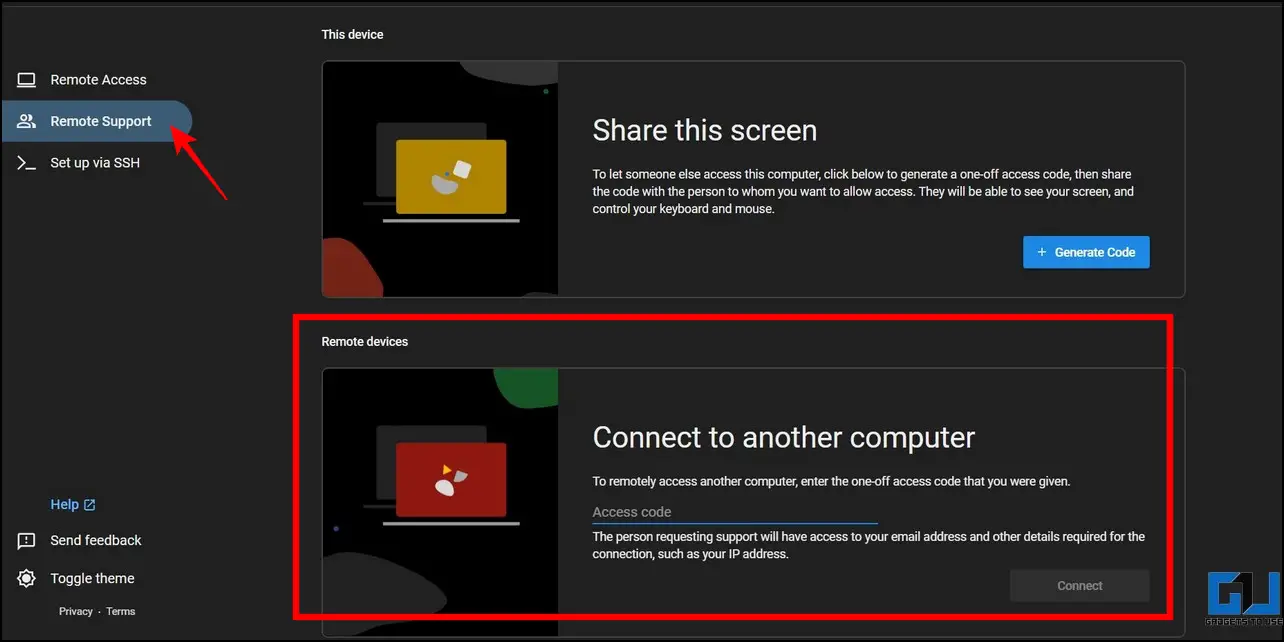Focus the Access code input field
Viewport: 1284px width, 642px height.
pyautogui.click(x=735, y=512)
